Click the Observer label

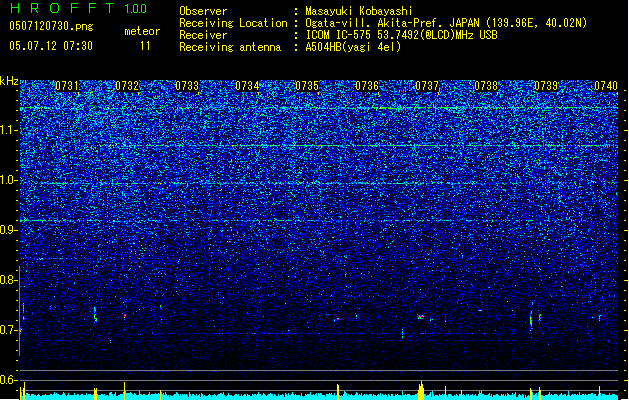coord(203,11)
